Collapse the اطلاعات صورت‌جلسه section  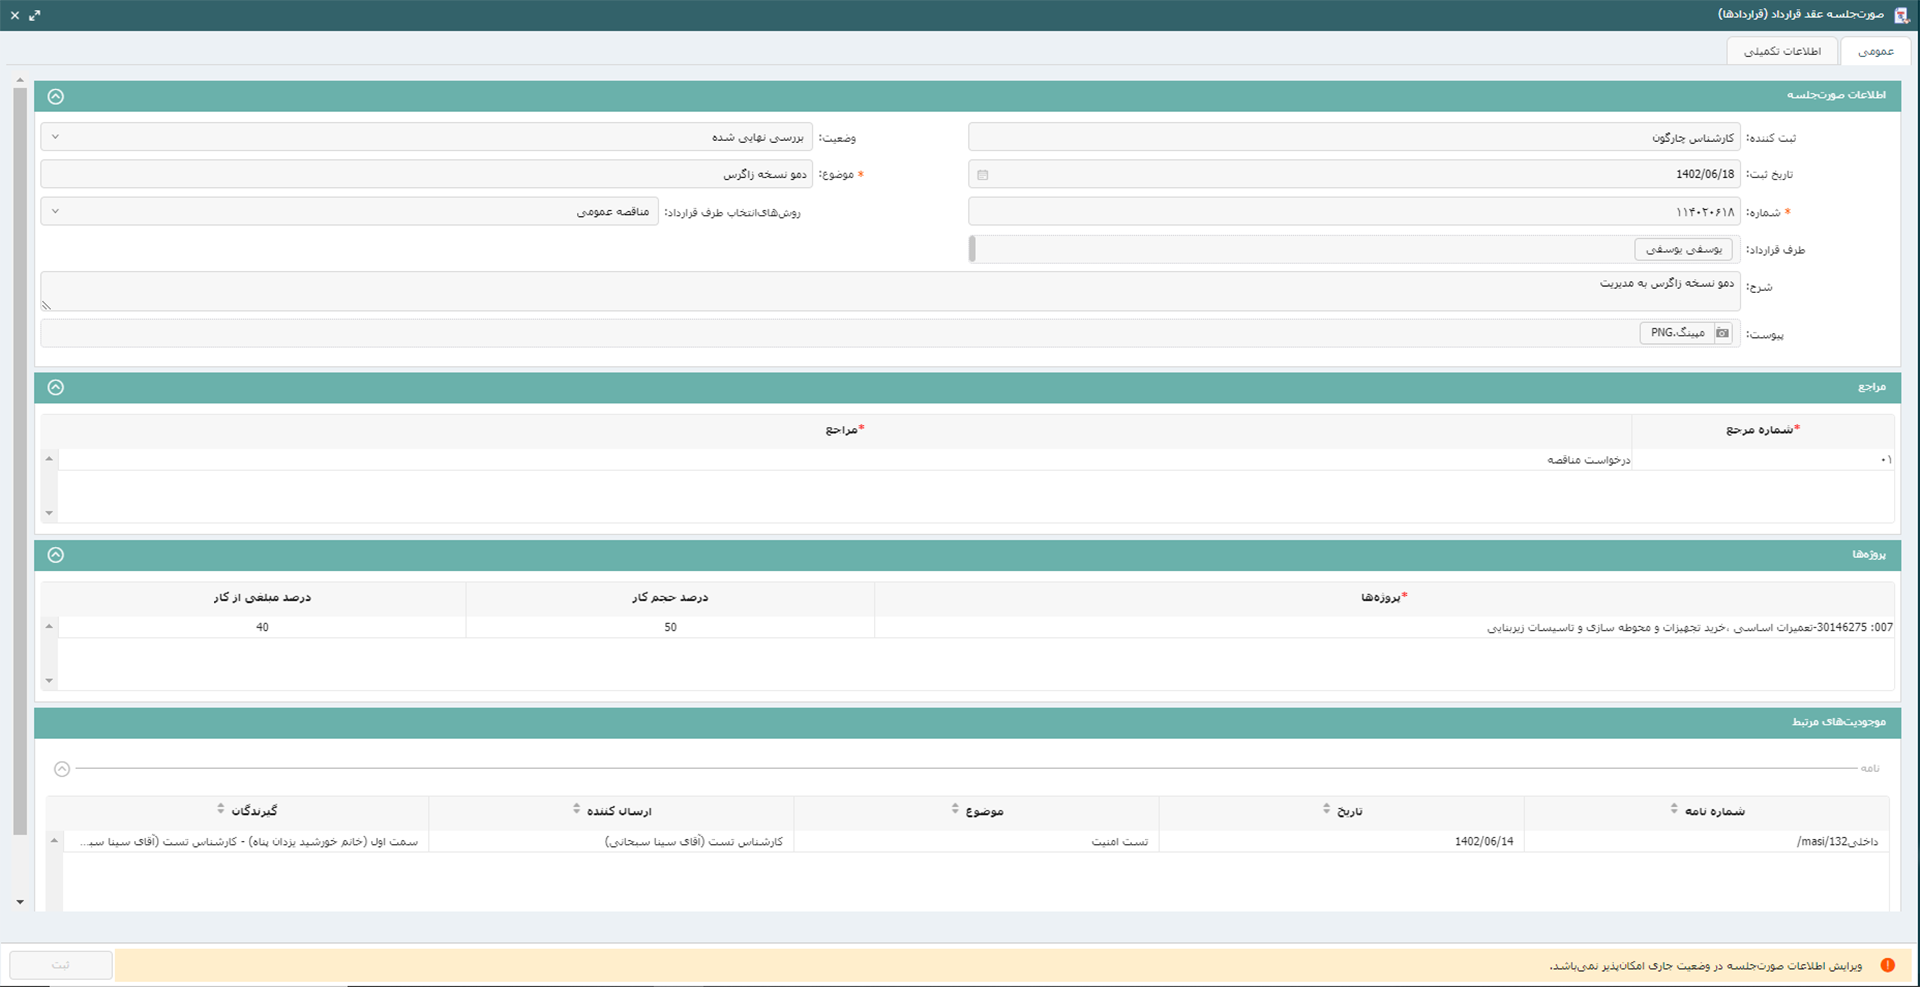[56, 97]
